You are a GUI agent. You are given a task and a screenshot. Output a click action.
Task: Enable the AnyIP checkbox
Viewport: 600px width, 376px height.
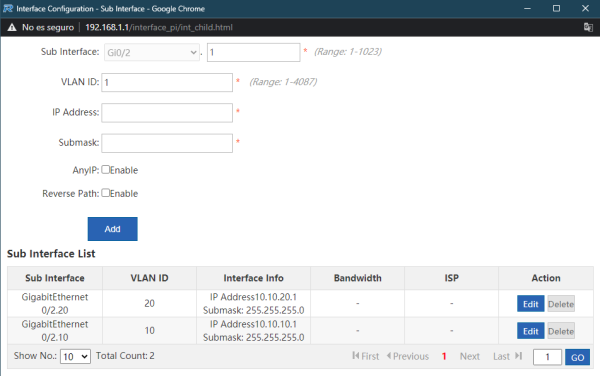point(106,169)
